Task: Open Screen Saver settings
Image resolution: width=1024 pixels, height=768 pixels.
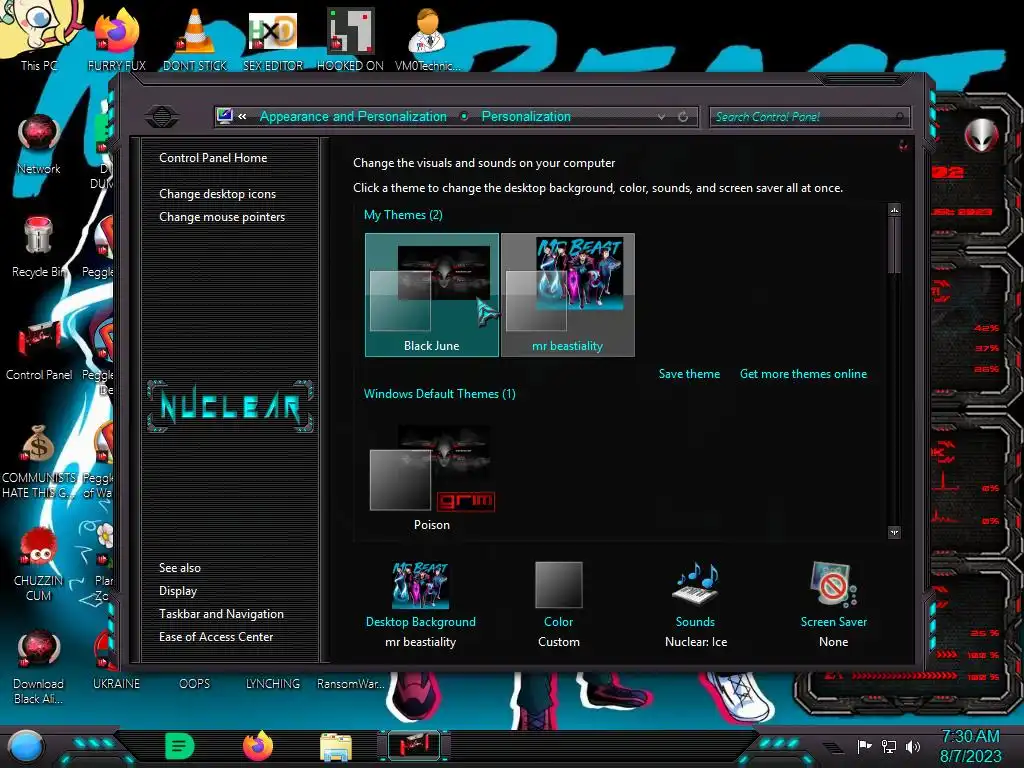Action: [833, 605]
